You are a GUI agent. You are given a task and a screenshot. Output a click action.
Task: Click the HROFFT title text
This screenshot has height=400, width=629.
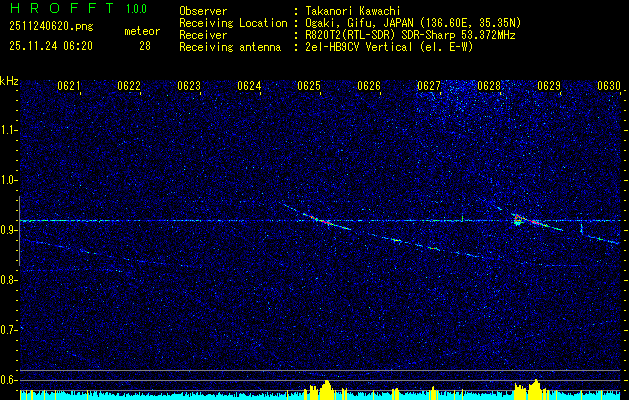(62, 8)
